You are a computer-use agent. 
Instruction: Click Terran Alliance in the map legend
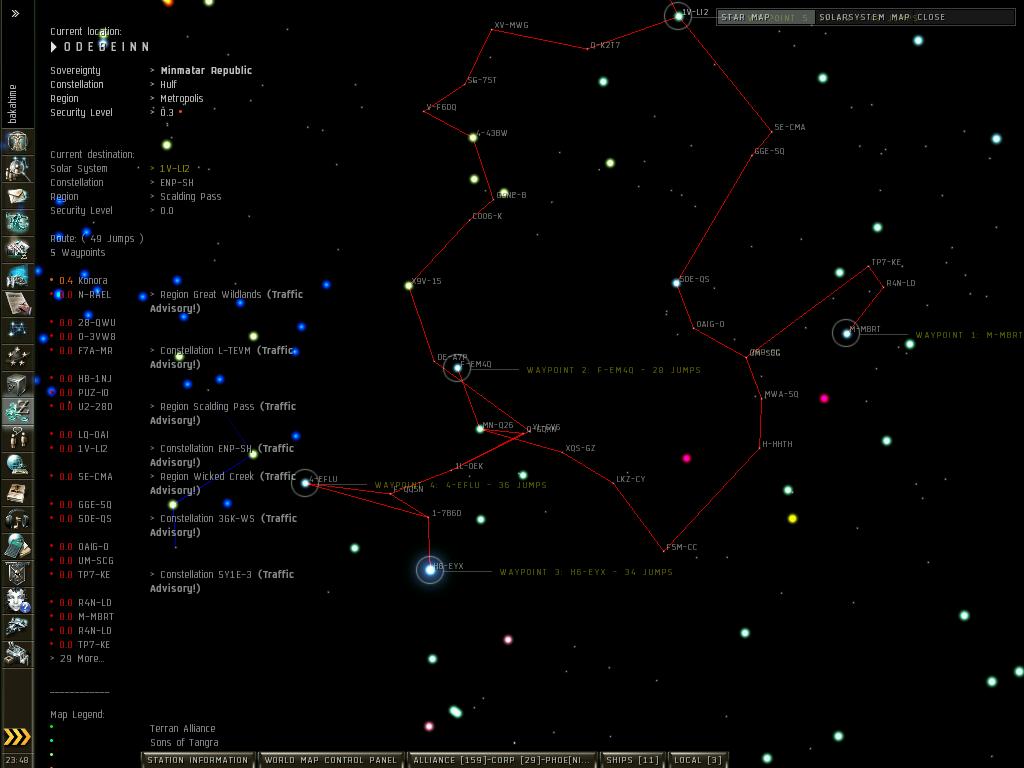[x=182, y=729]
